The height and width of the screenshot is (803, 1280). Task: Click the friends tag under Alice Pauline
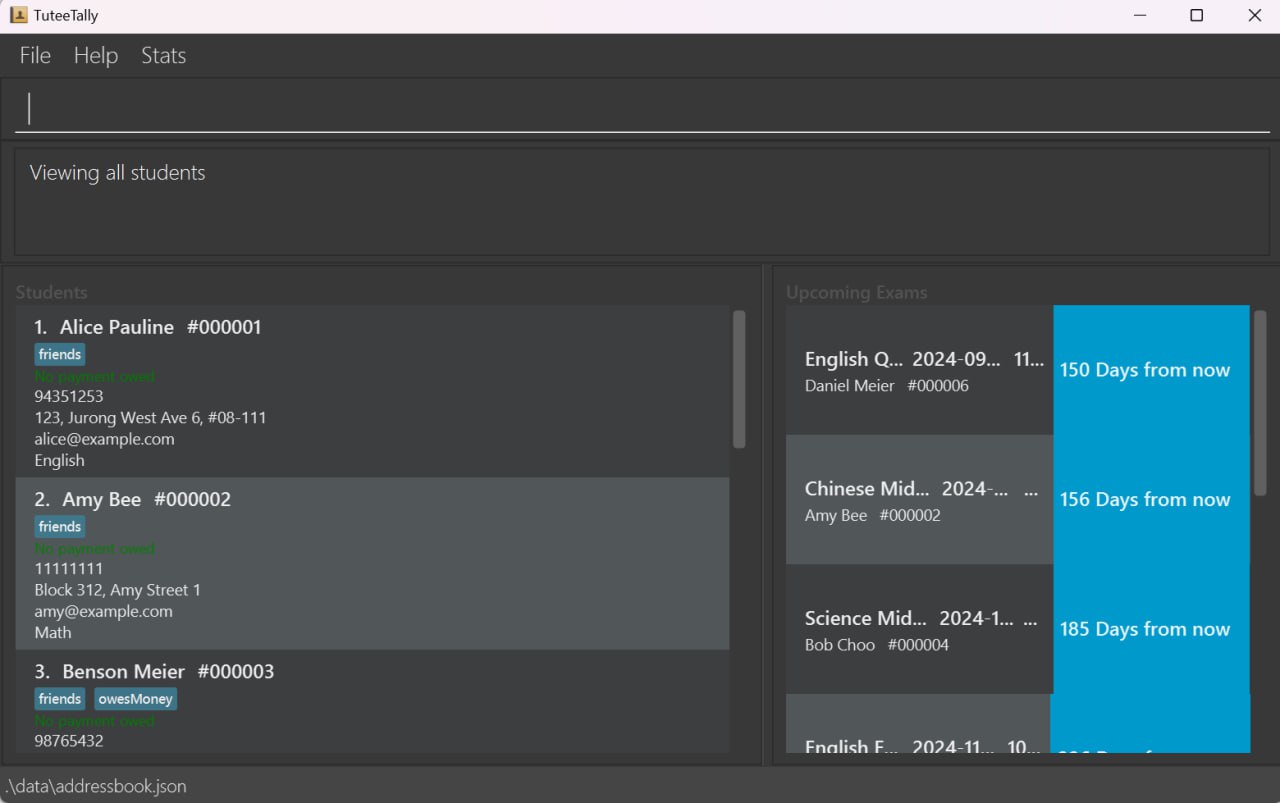[60, 354]
